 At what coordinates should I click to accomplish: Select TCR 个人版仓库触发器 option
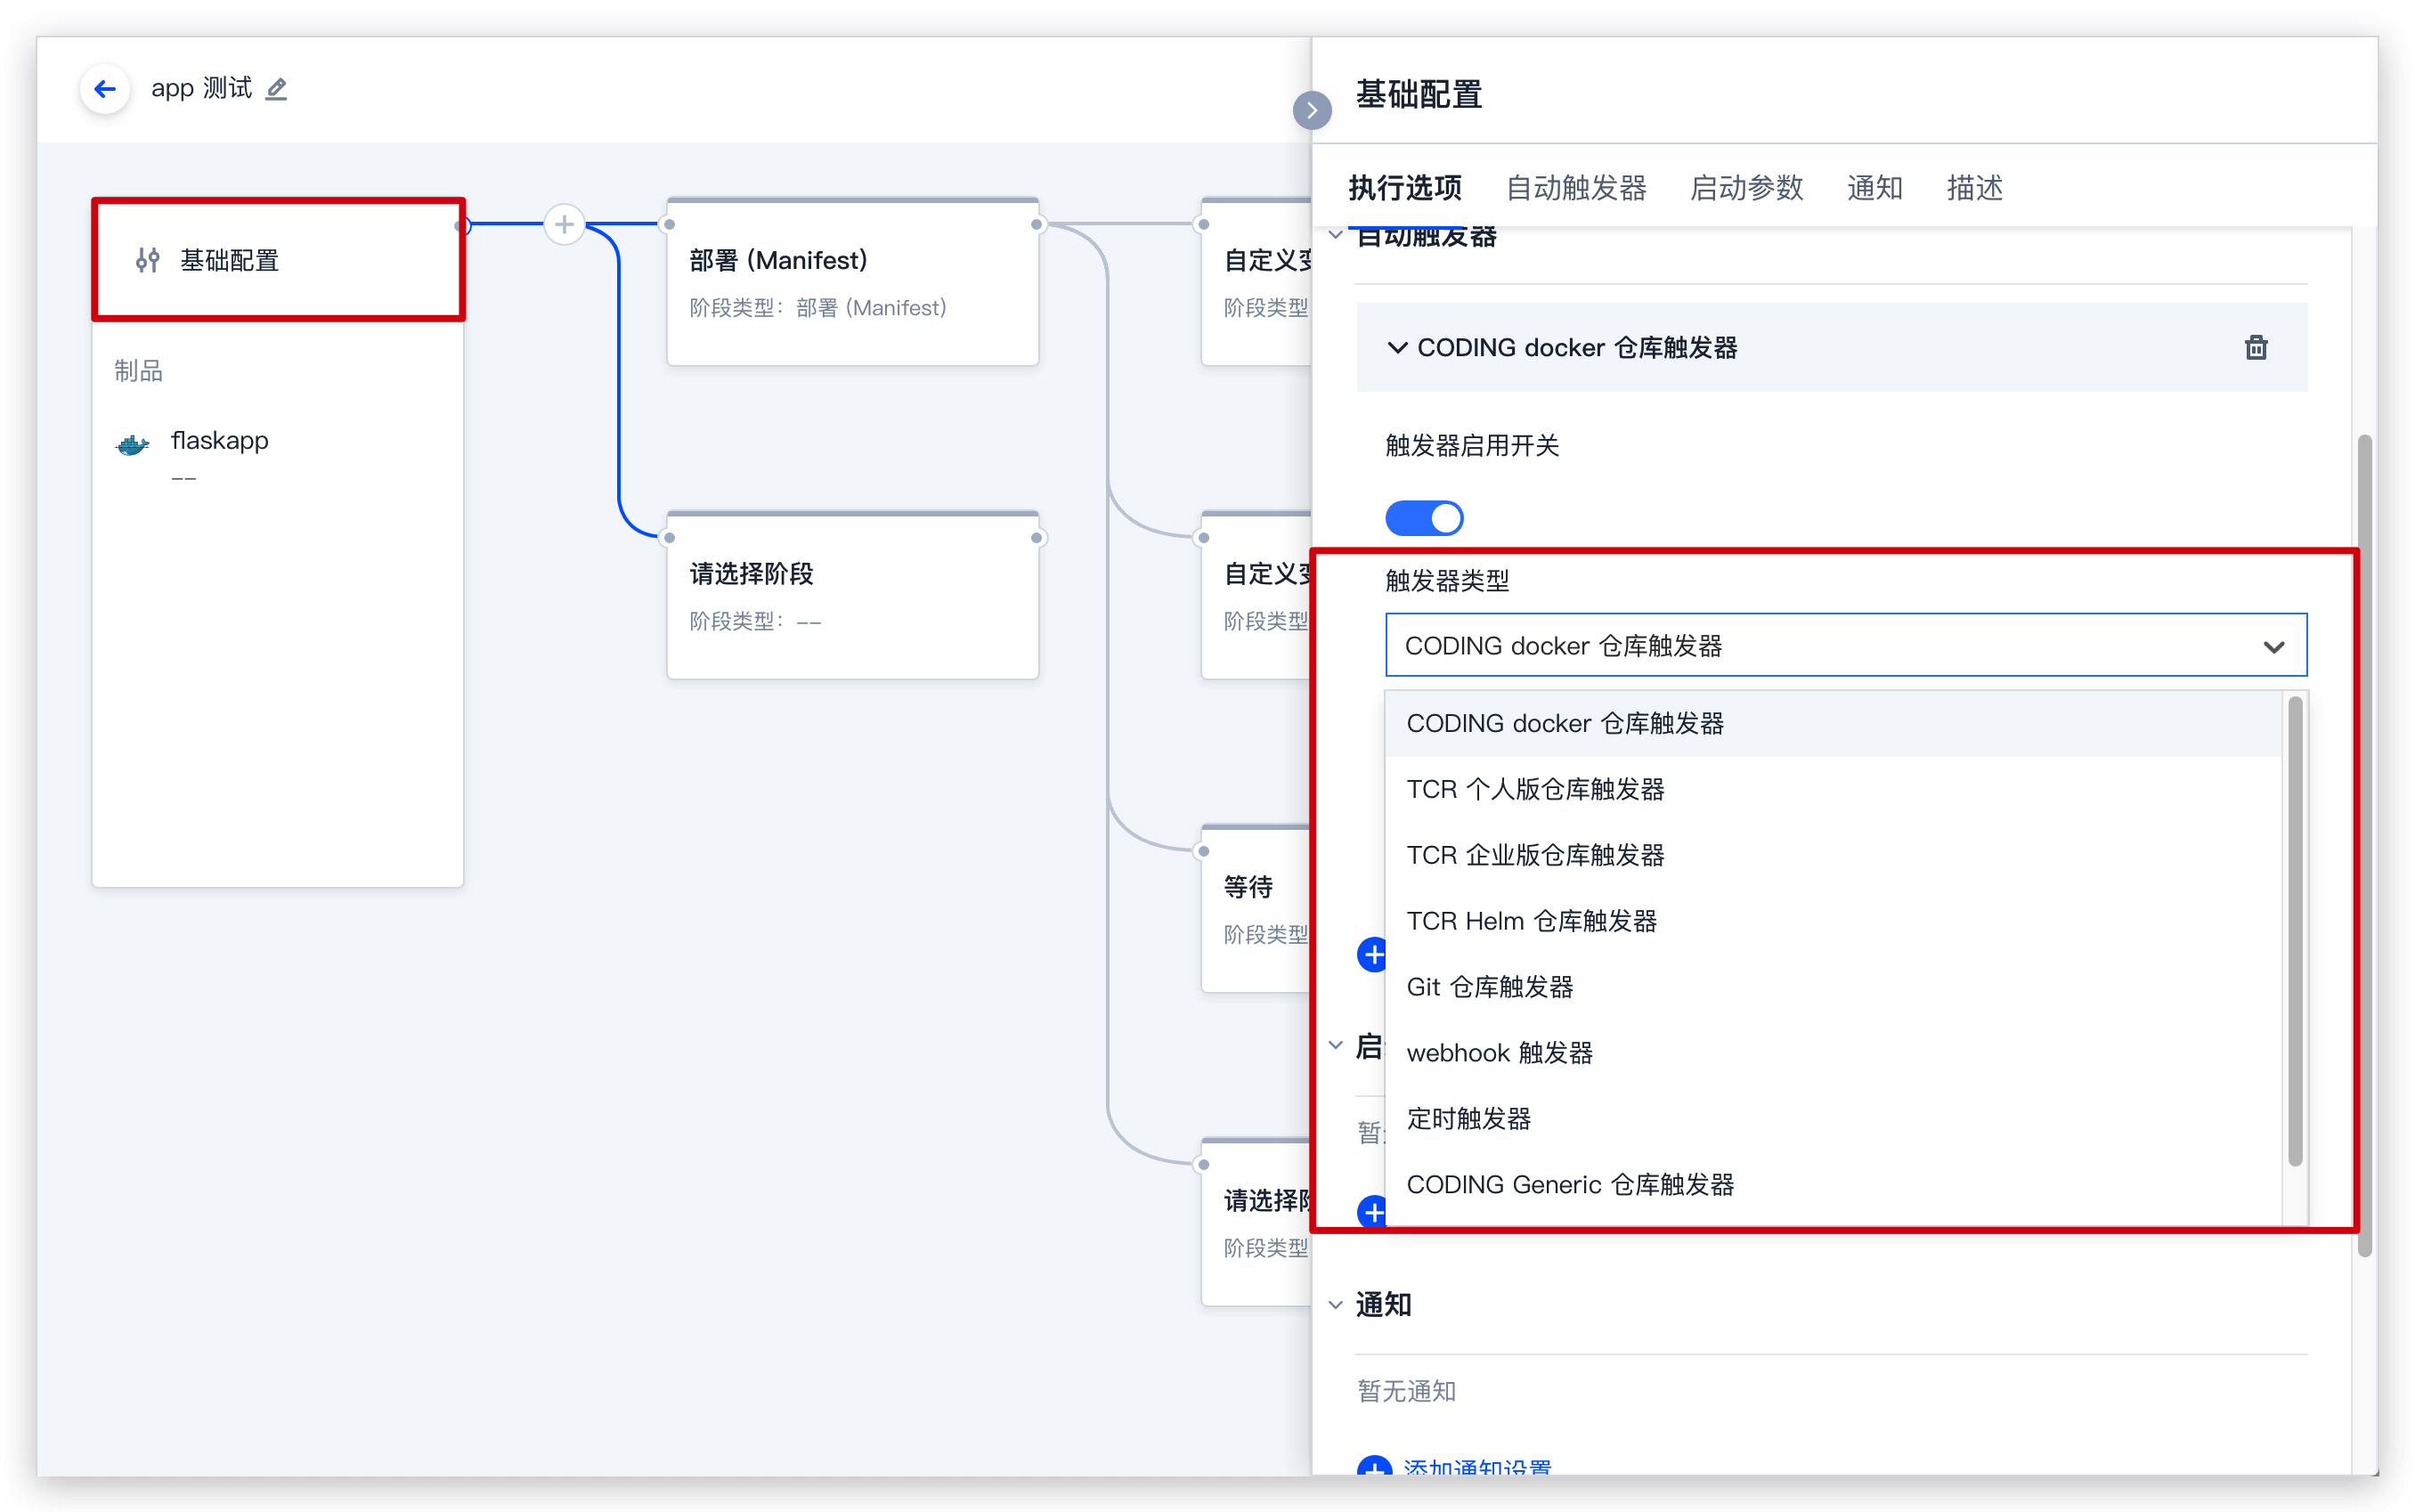pos(1834,789)
